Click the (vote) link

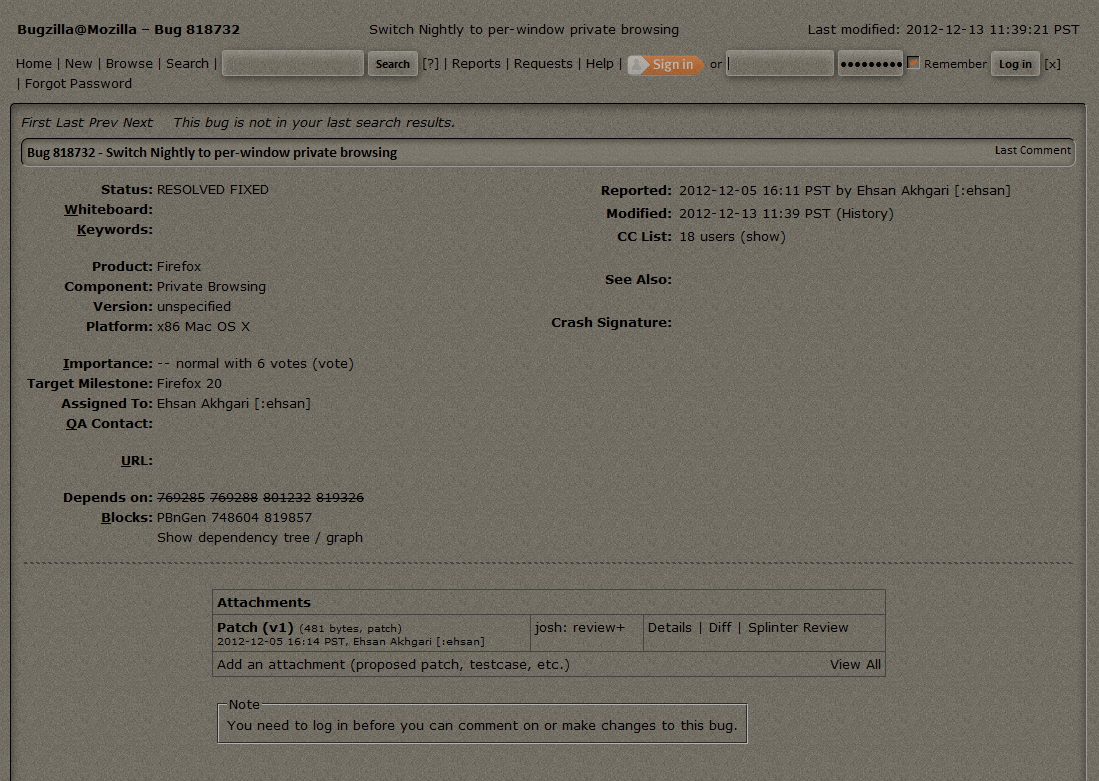(x=333, y=363)
